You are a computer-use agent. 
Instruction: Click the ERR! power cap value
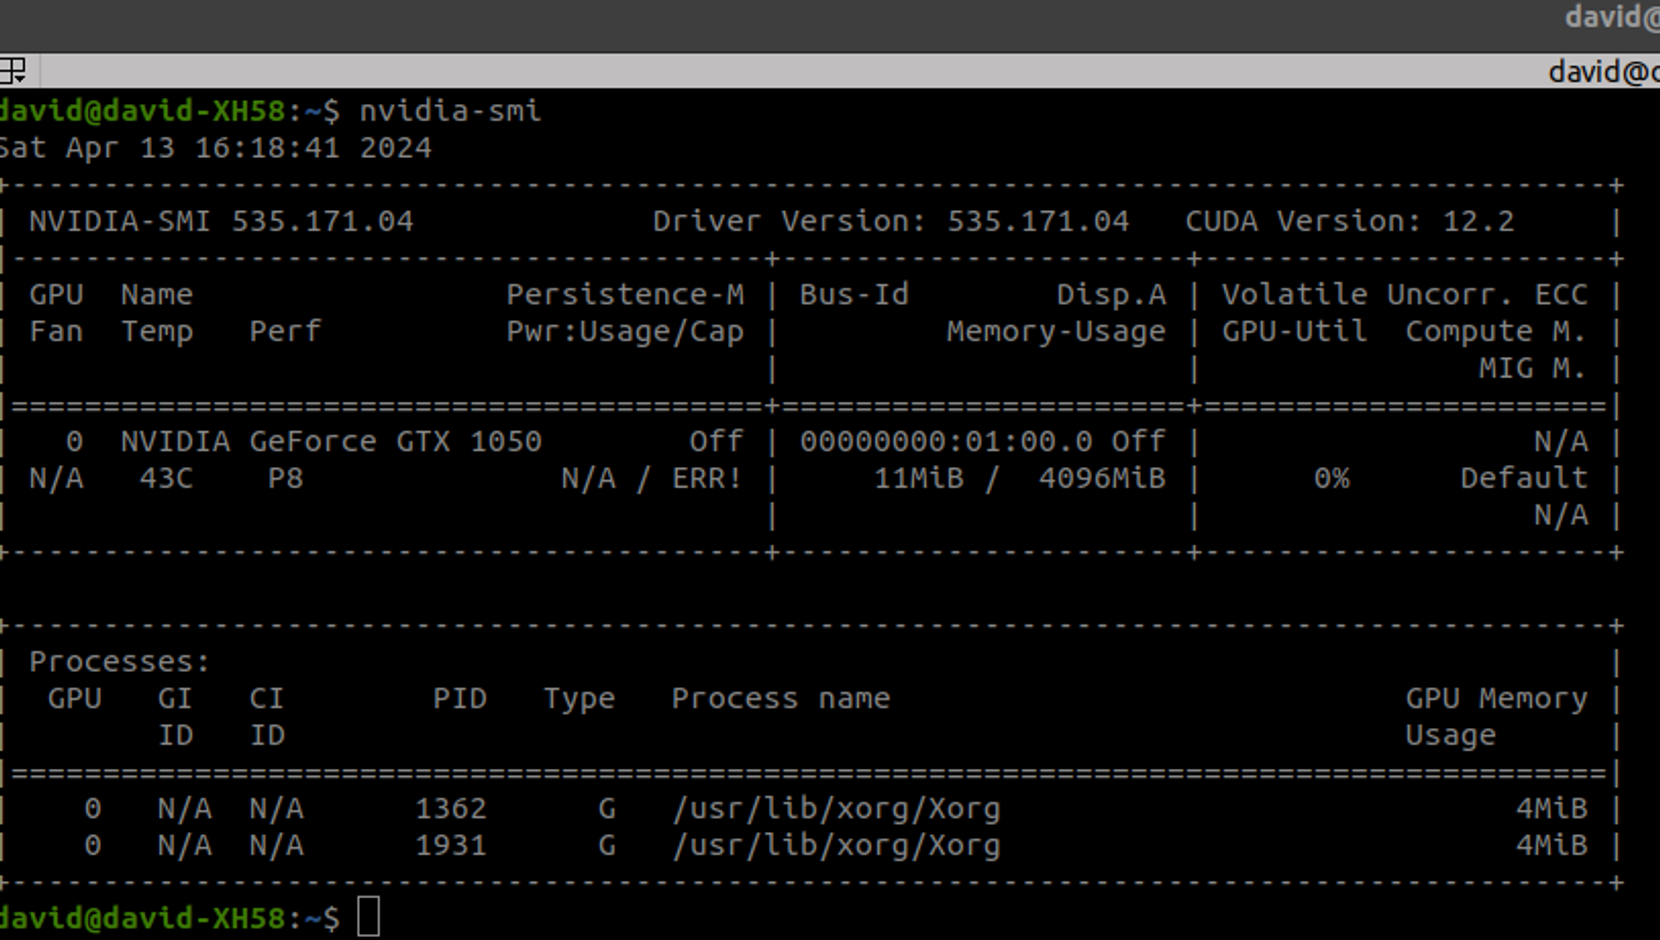(707, 479)
